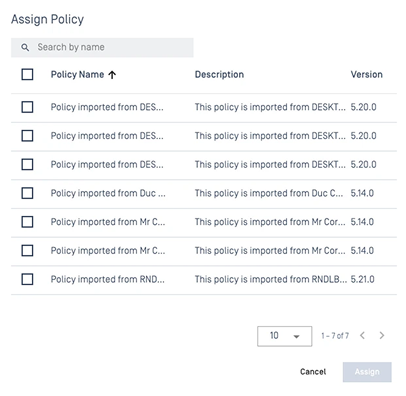The width and height of the screenshot is (406, 396).
Task: Click the Assign button
Action: pos(367,372)
